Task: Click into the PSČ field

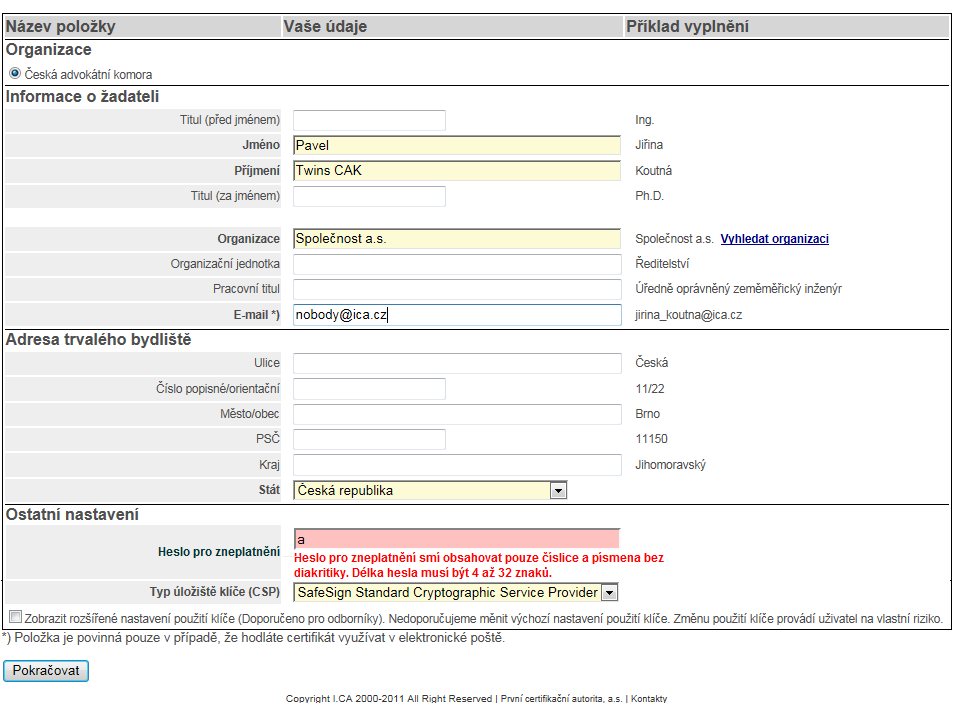Action: tap(369, 439)
